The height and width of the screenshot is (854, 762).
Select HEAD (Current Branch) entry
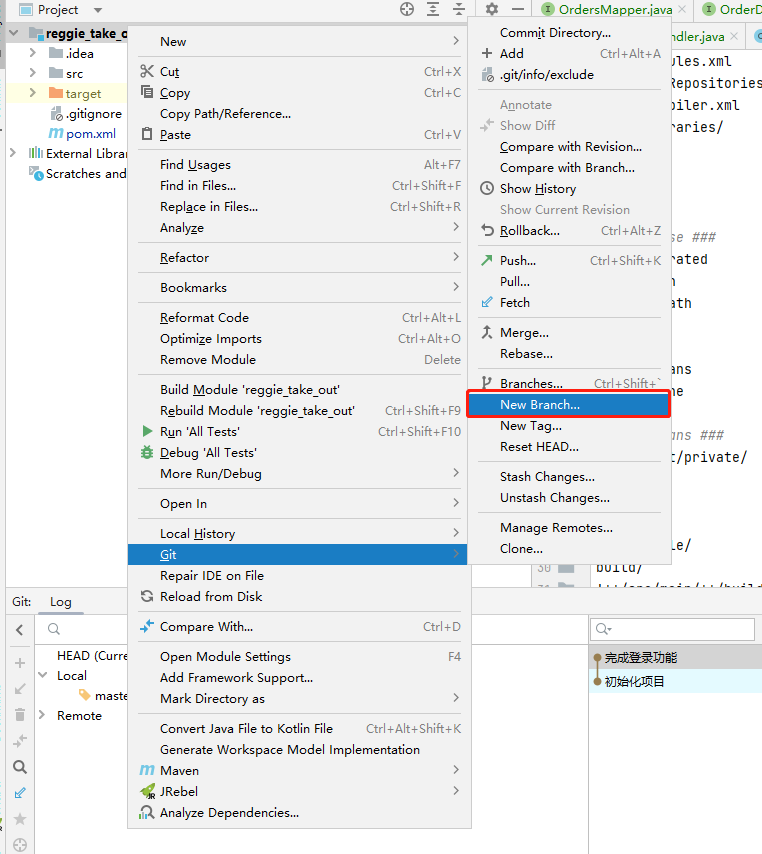tap(92, 656)
